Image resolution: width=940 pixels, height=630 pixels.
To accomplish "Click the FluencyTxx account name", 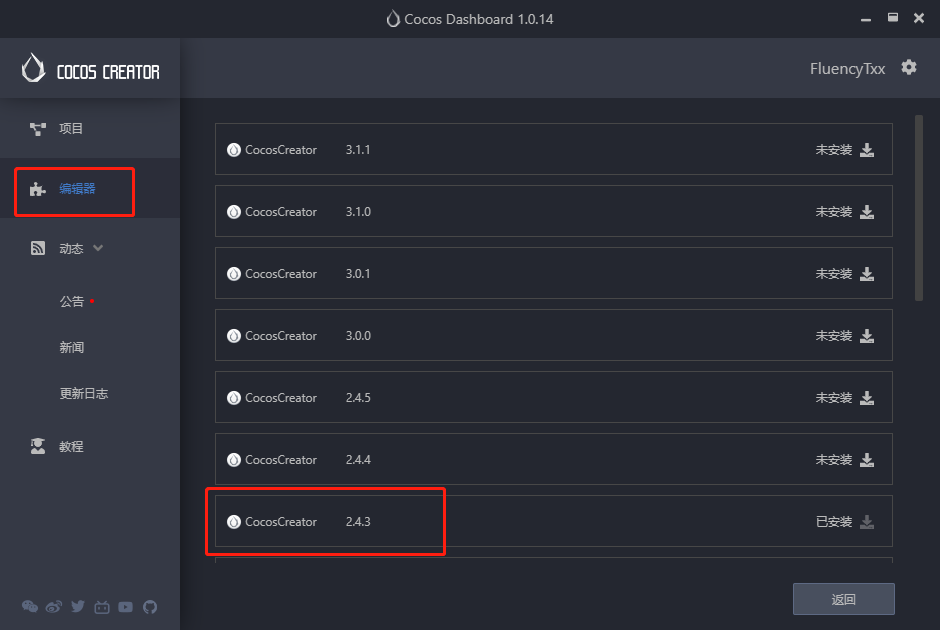I will pyautogui.click(x=847, y=69).
